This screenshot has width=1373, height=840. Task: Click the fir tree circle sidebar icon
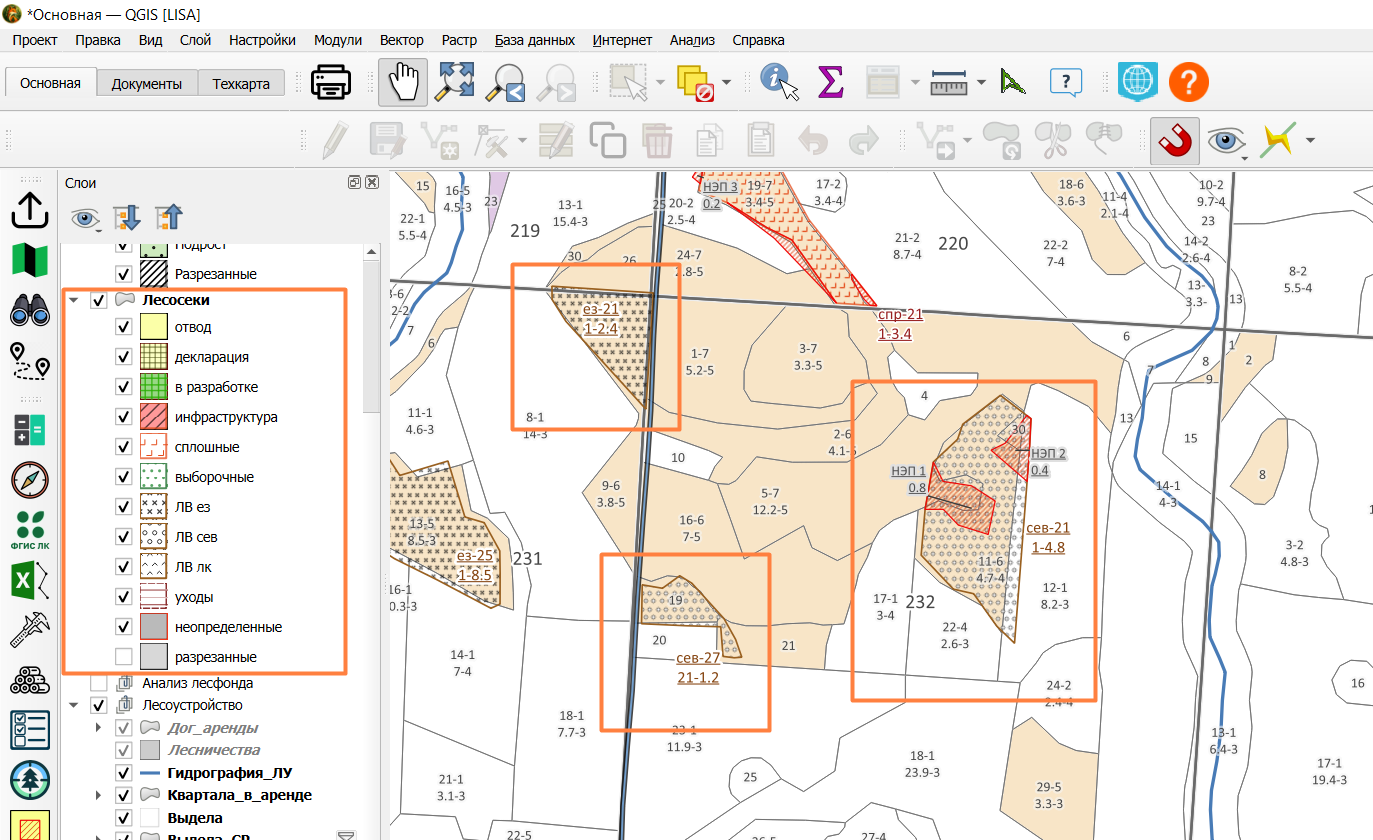point(30,780)
